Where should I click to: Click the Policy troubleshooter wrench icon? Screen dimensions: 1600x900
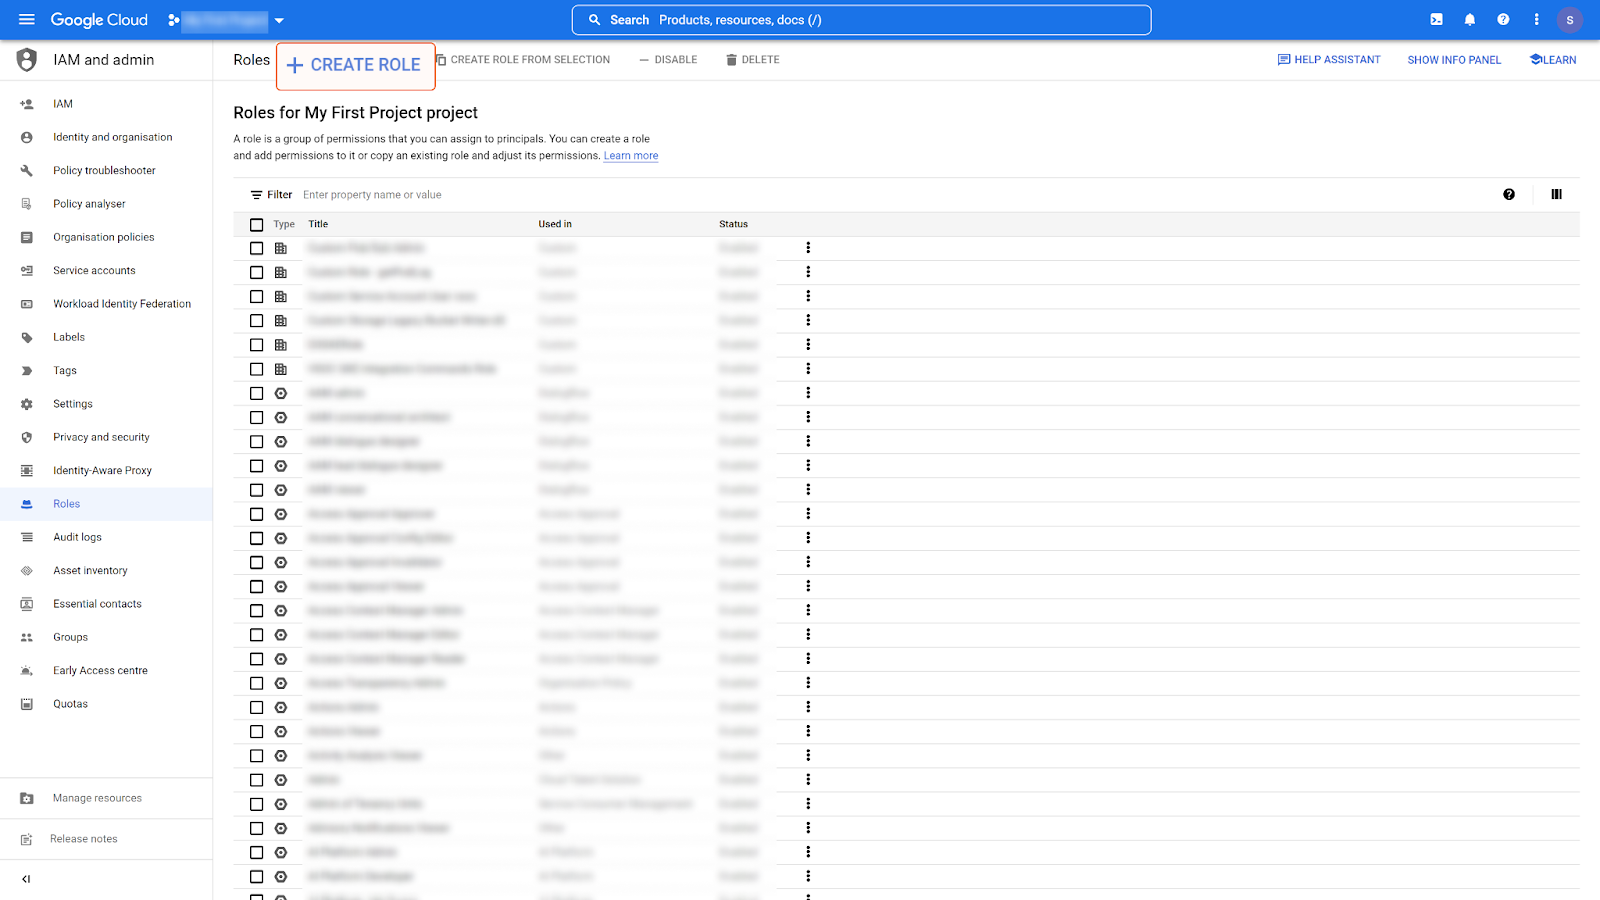[x=27, y=171]
